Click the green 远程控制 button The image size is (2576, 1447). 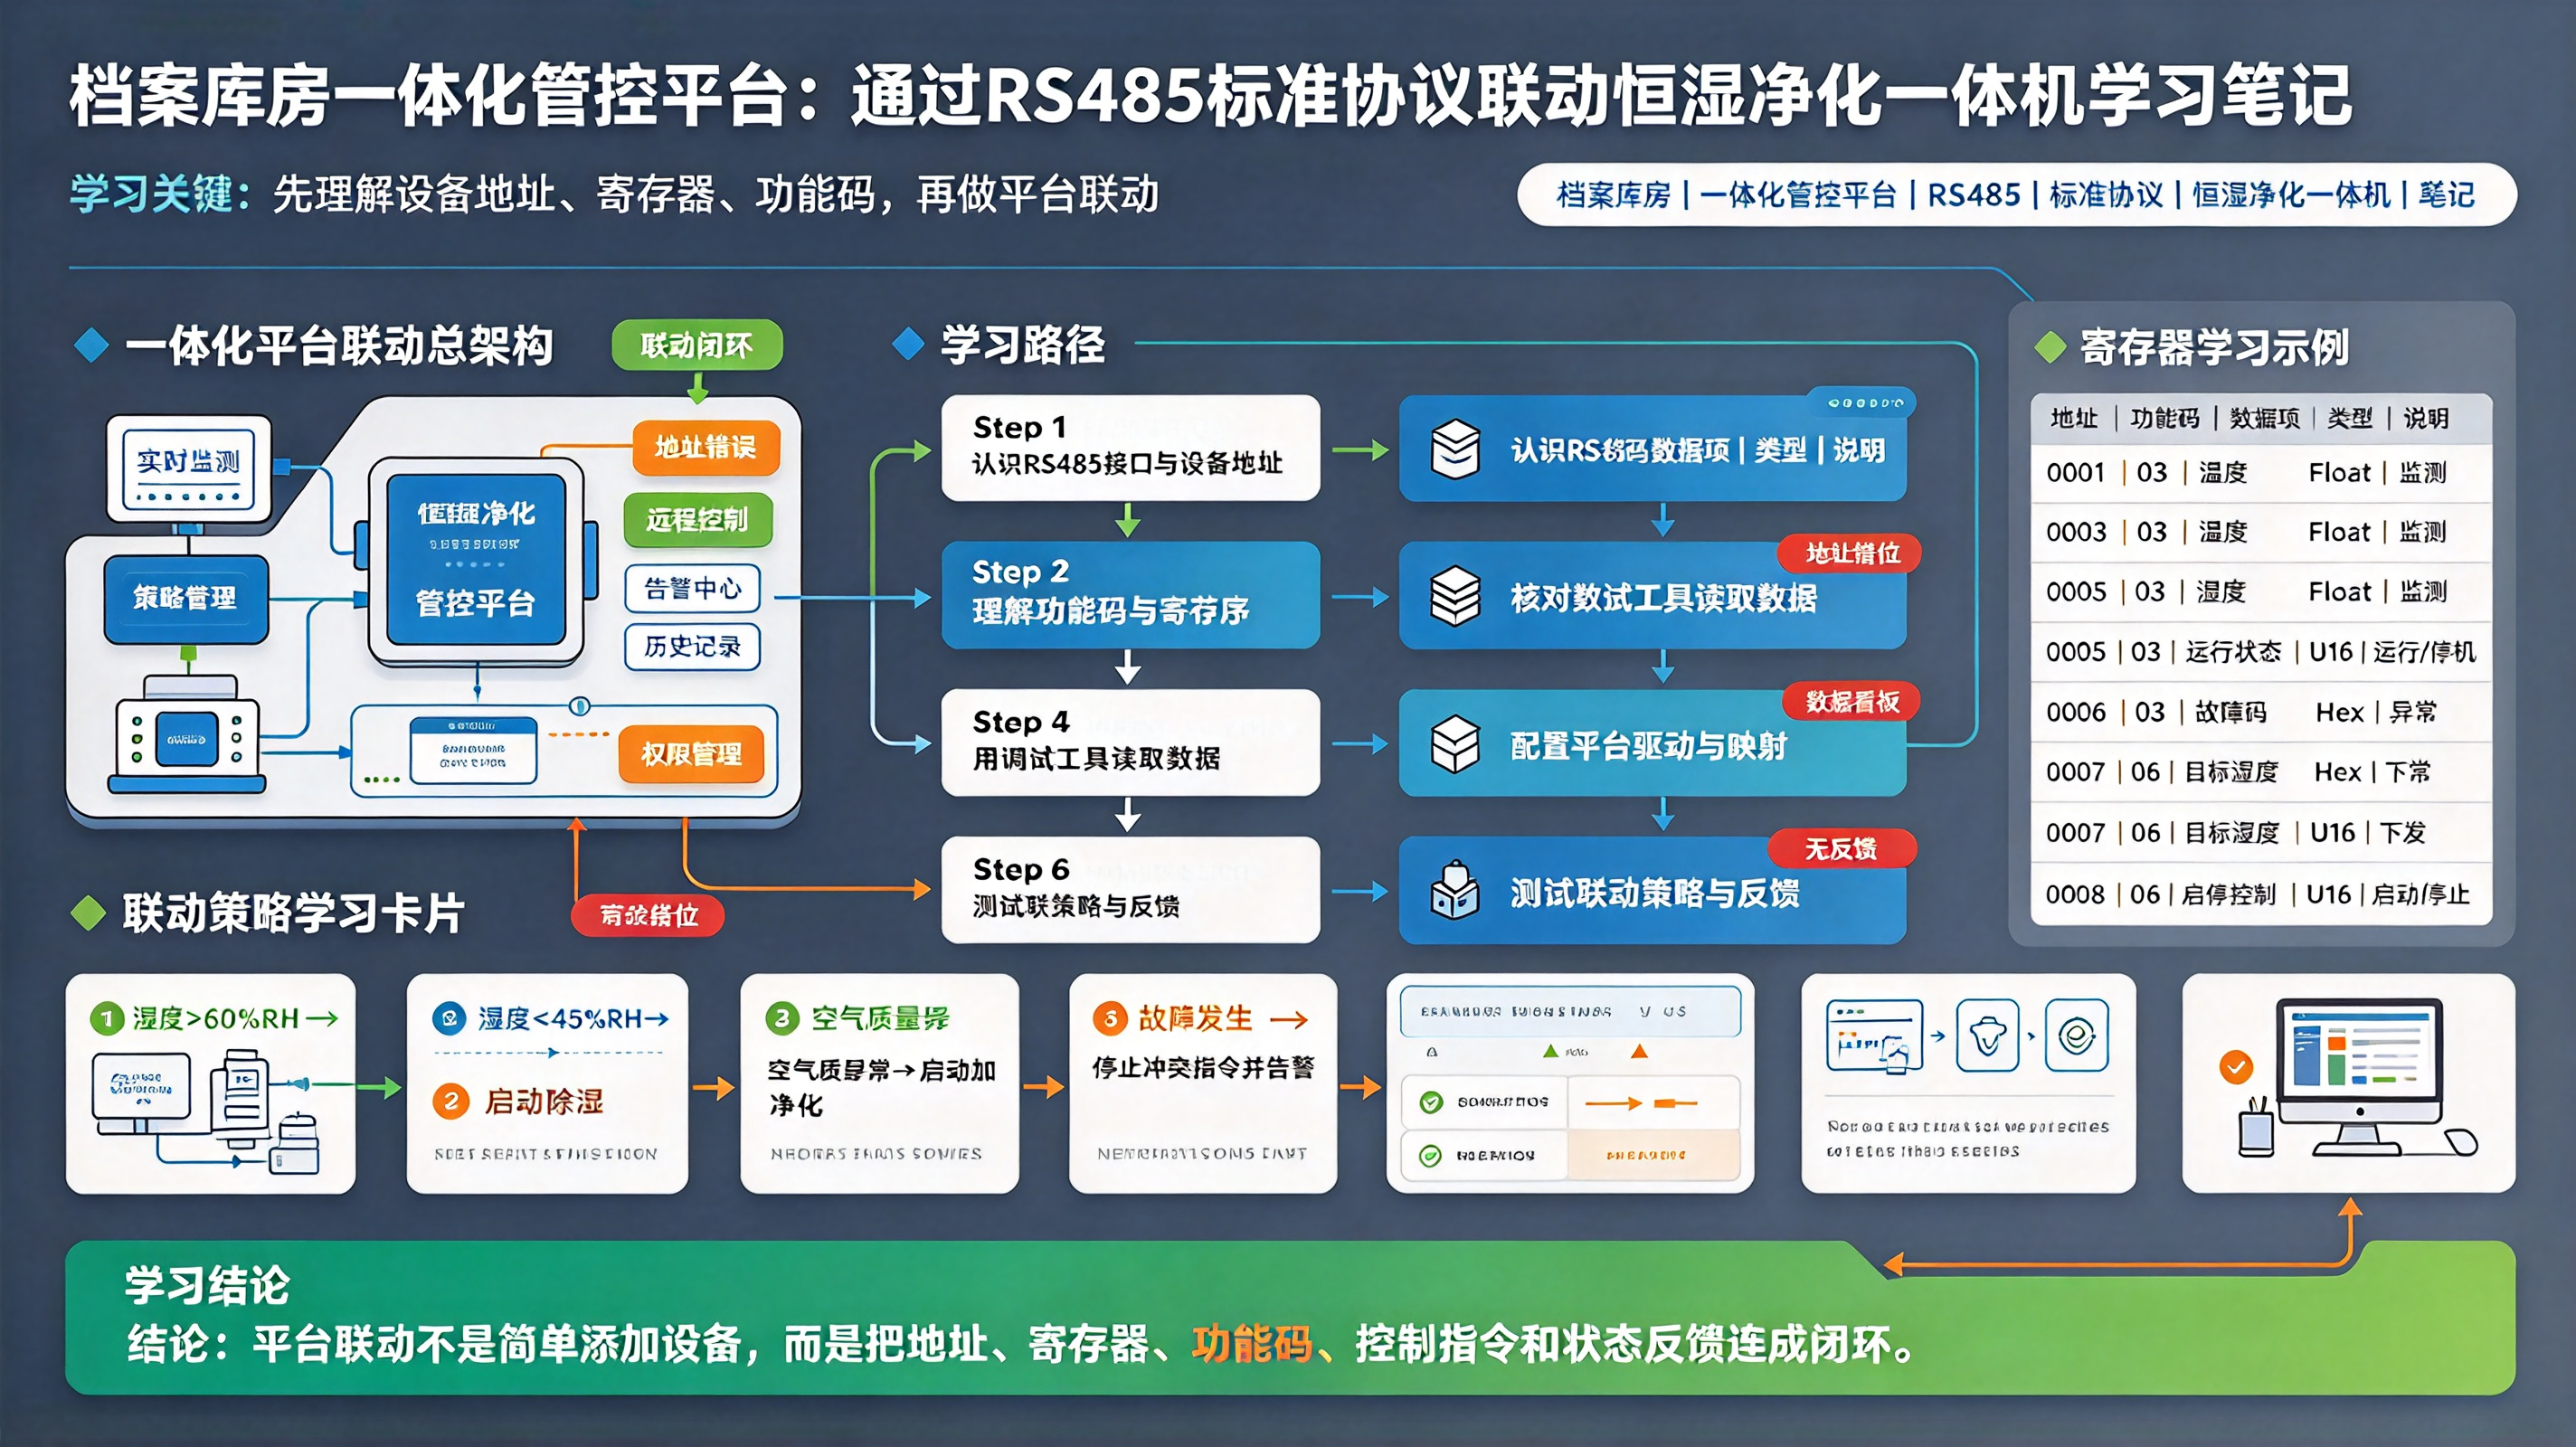pos(698,519)
